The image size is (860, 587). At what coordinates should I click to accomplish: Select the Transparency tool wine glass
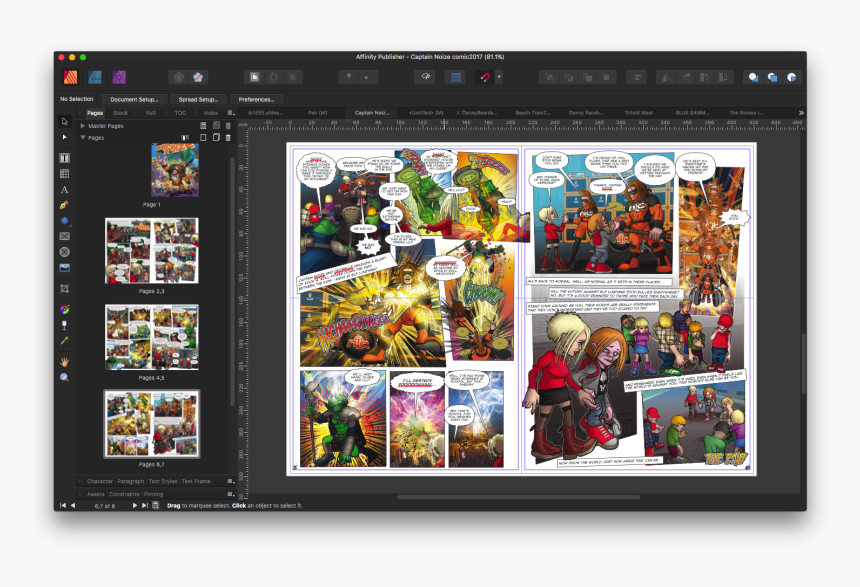tap(64, 325)
